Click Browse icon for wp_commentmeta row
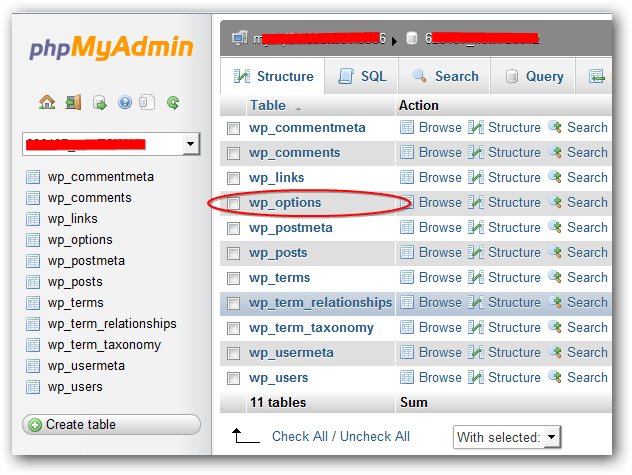Image resolution: width=632 pixels, height=475 pixels. tap(407, 127)
